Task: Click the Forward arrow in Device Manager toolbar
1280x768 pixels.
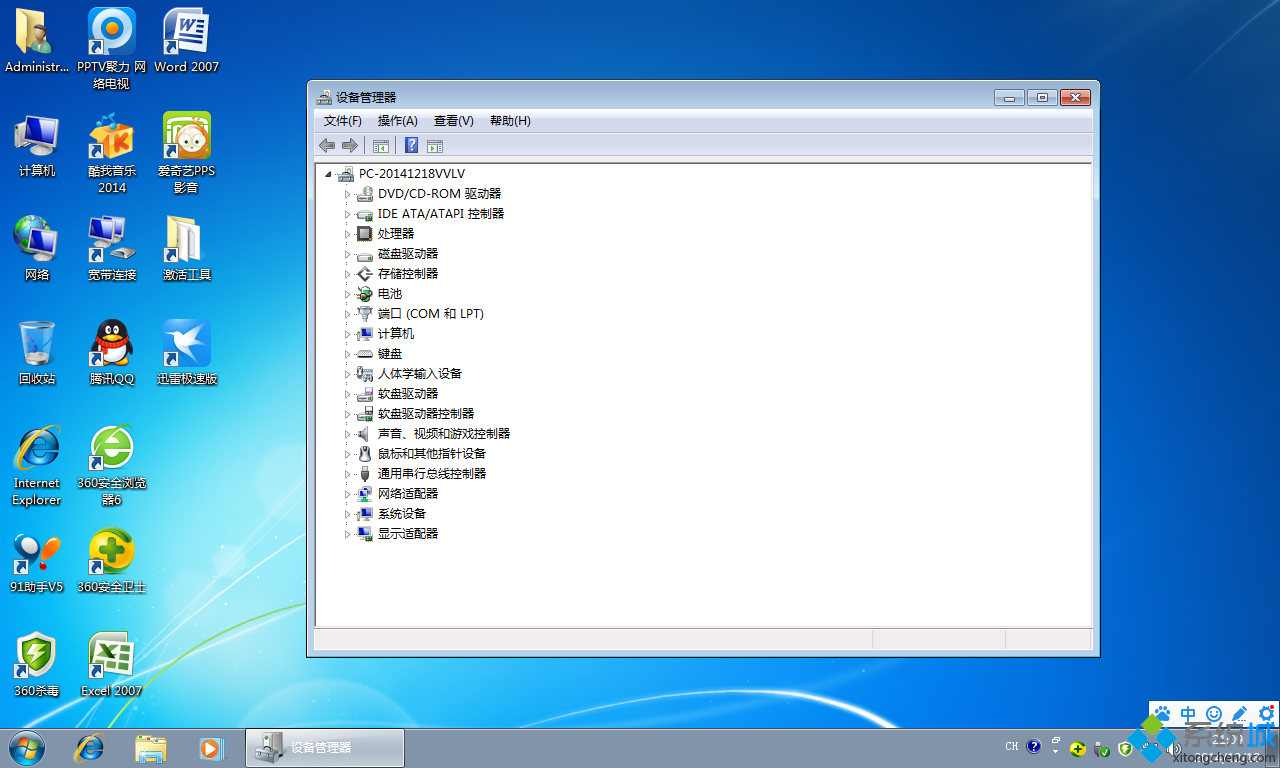Action: tap(349, 146)
